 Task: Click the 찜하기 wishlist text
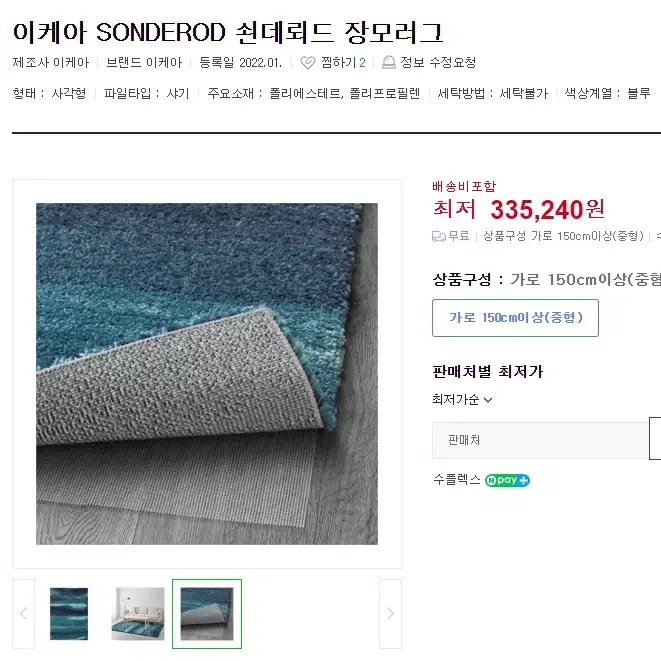point(339,62)
